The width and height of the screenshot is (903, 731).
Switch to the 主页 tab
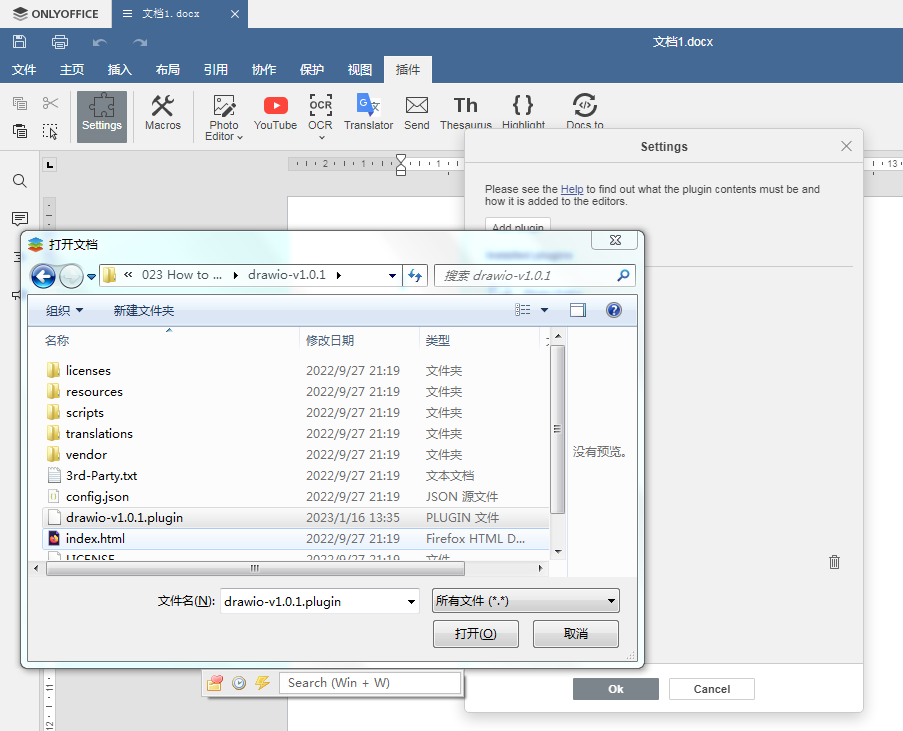click(72, 70)
